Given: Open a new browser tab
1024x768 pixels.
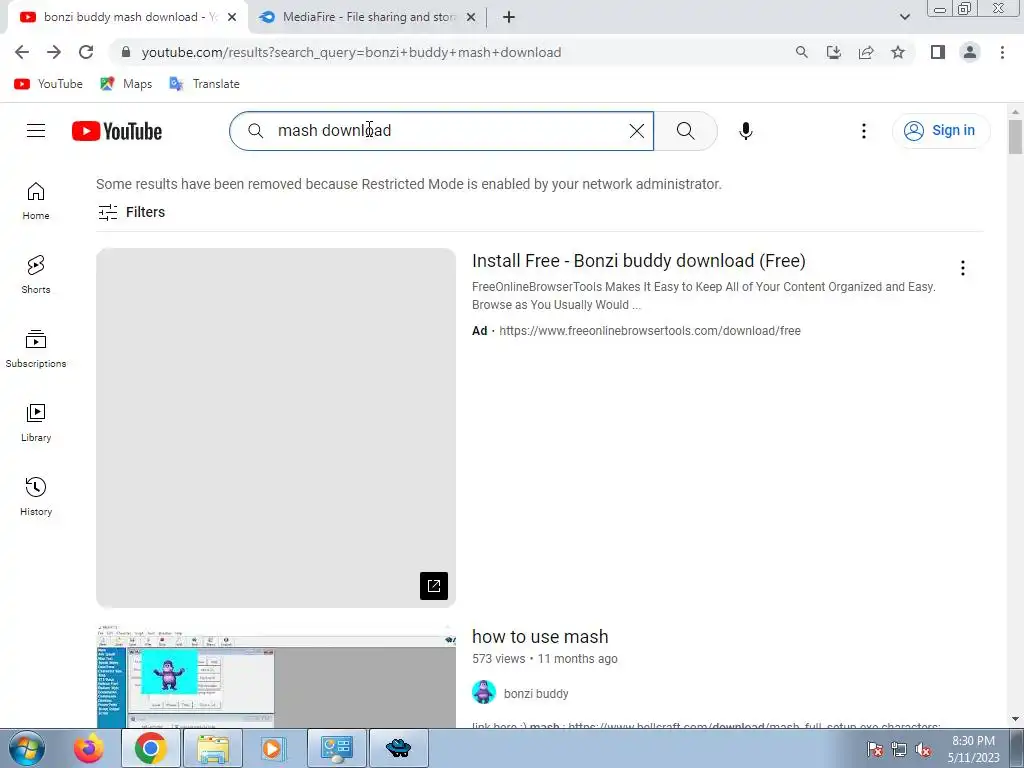Looking at the screenshot, I should [x=509, y=18].
